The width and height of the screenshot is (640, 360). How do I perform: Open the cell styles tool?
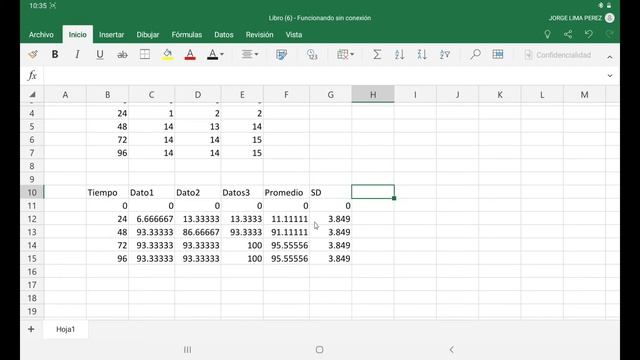pyautogui.click(x=281, y=54)
